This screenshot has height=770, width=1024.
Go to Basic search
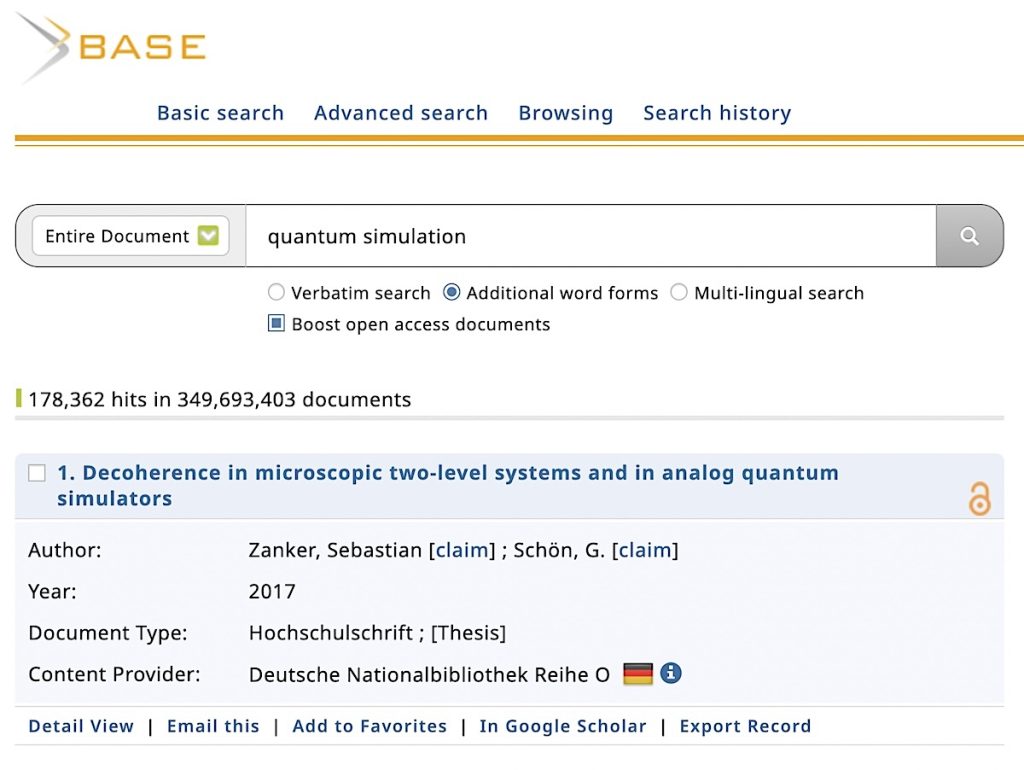coord(220,113)
